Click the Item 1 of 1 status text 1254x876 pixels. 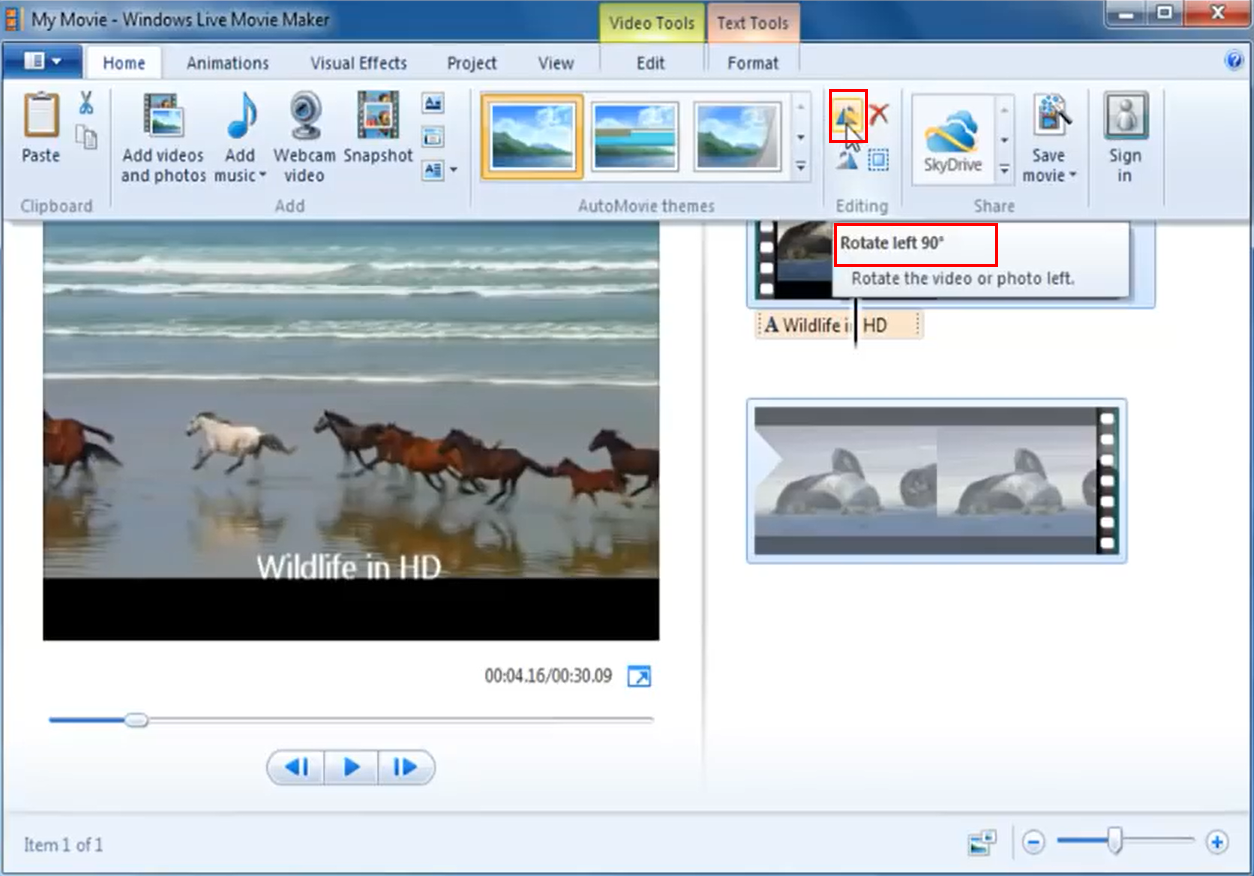pyautogui.click(x=63, y=845)
